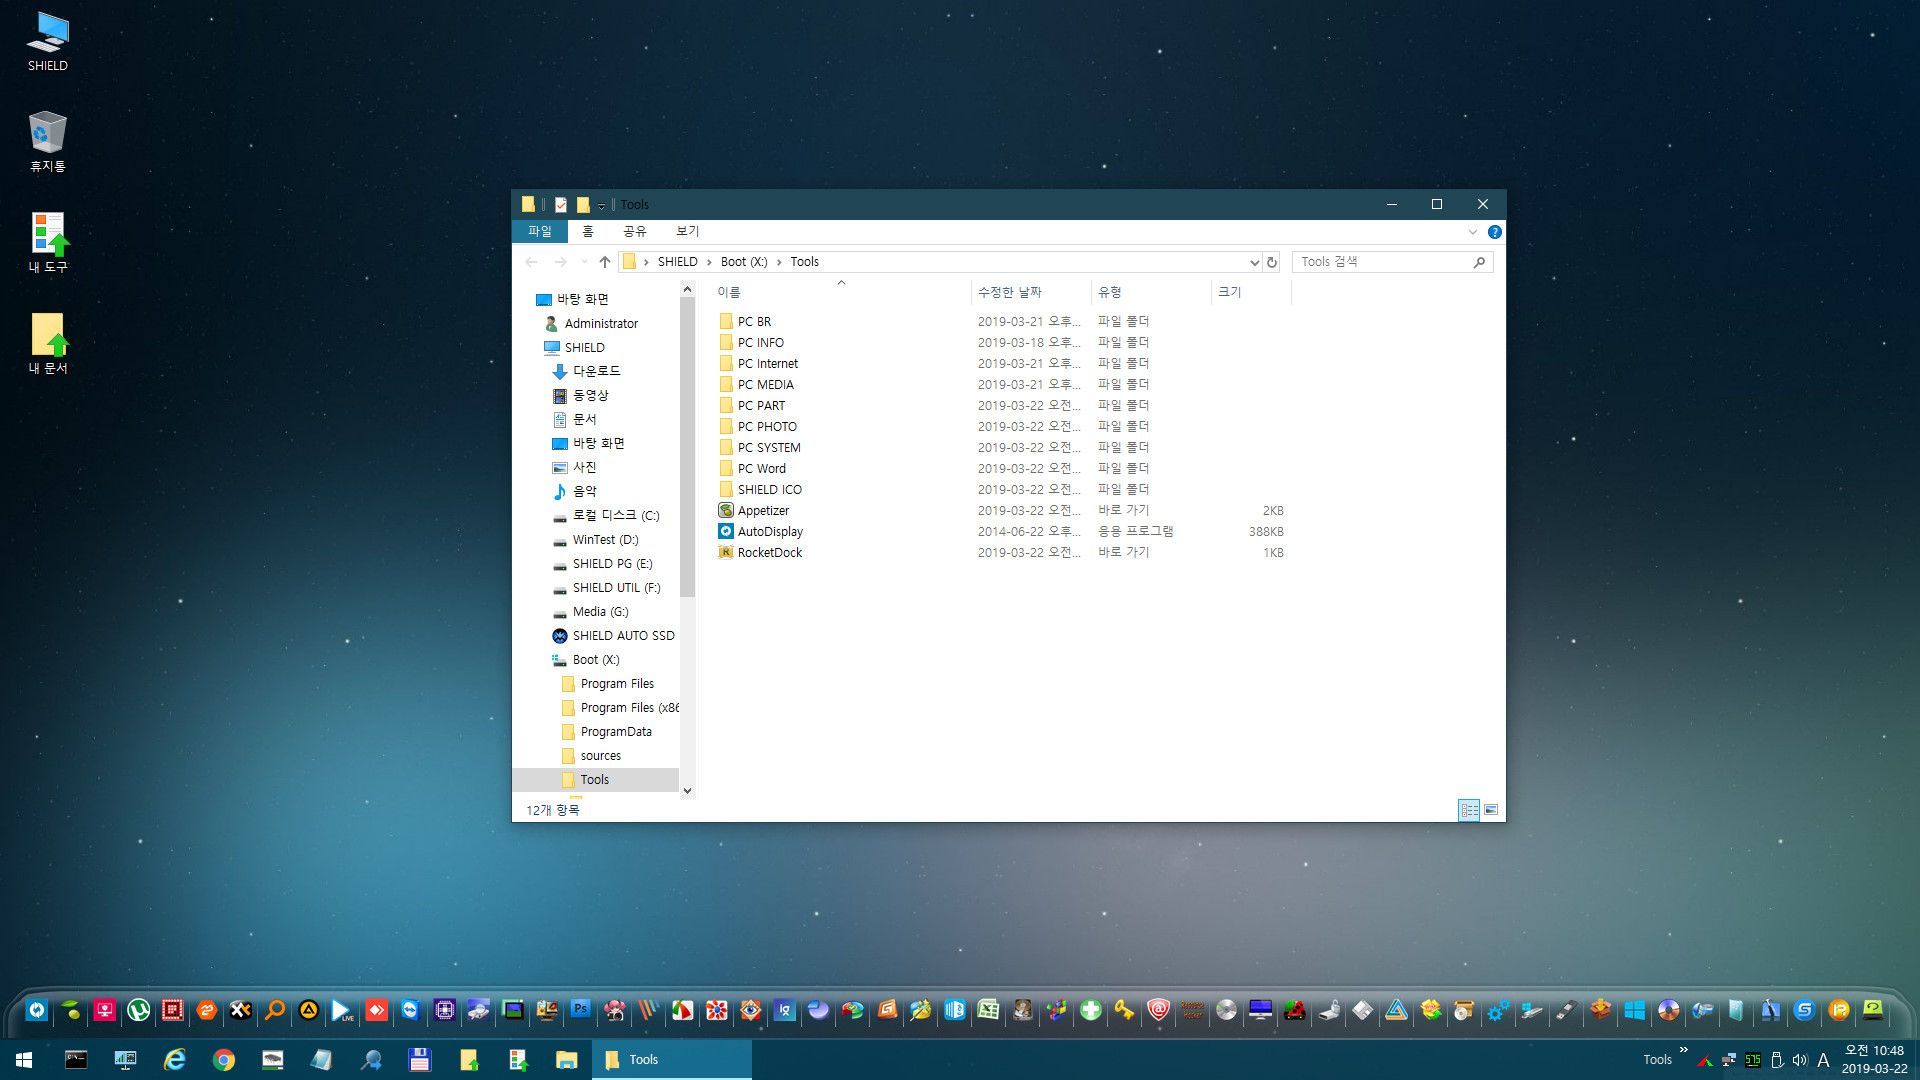Sort by the 크기 column header
The height and width of the screenshot is (1080, 1920).
tap(1251, 292)
